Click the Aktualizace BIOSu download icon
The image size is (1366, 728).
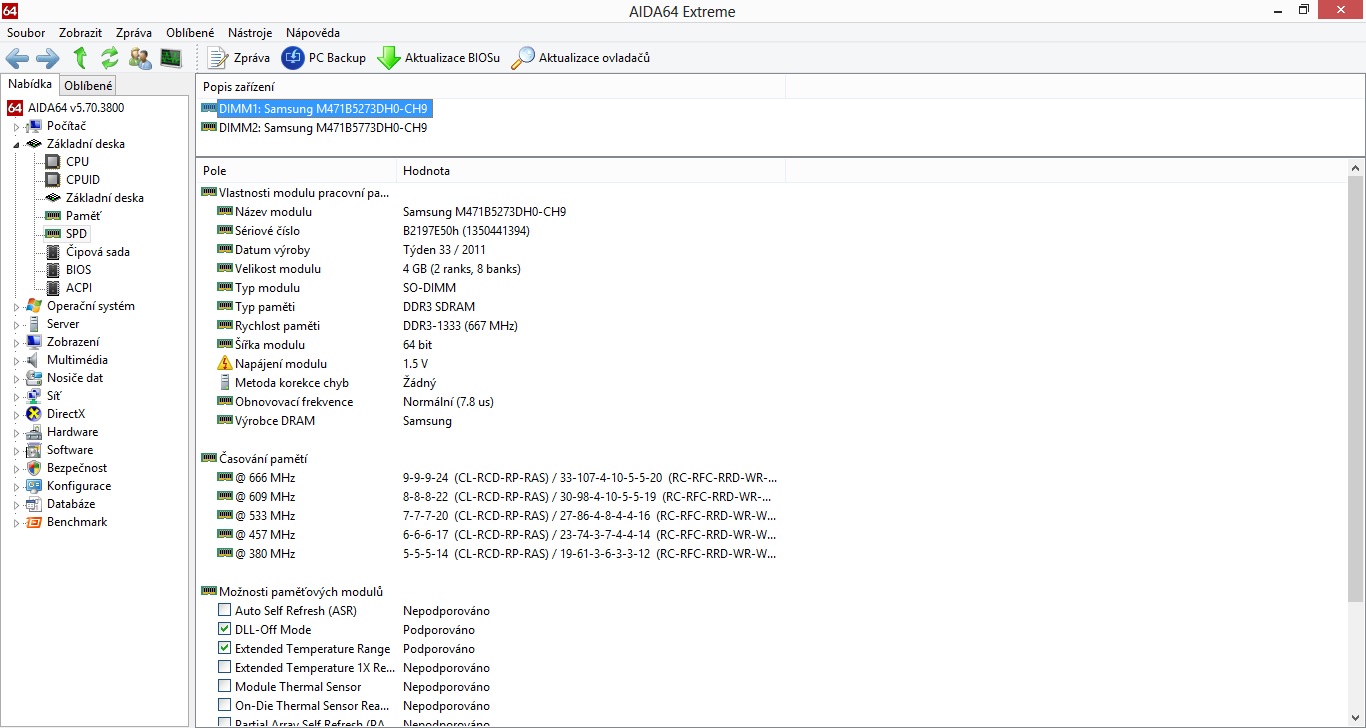[389, 58]
